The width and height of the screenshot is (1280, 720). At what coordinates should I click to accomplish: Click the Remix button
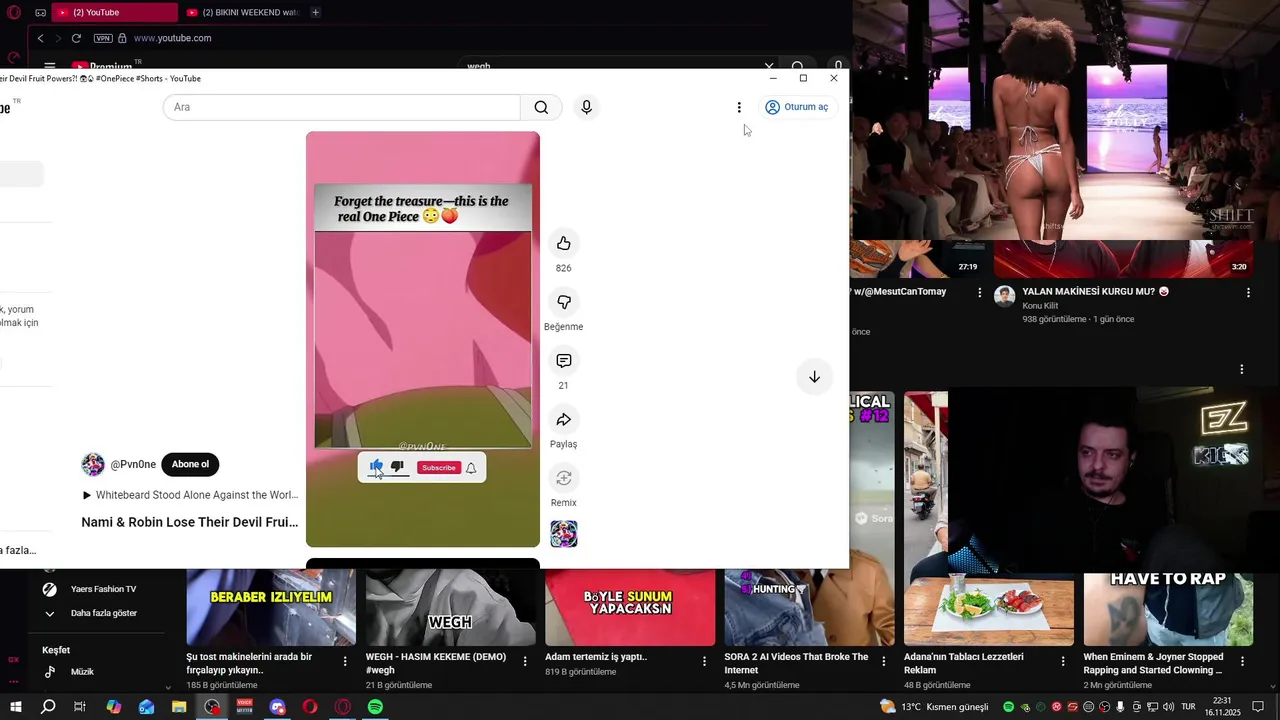(563, 478)
